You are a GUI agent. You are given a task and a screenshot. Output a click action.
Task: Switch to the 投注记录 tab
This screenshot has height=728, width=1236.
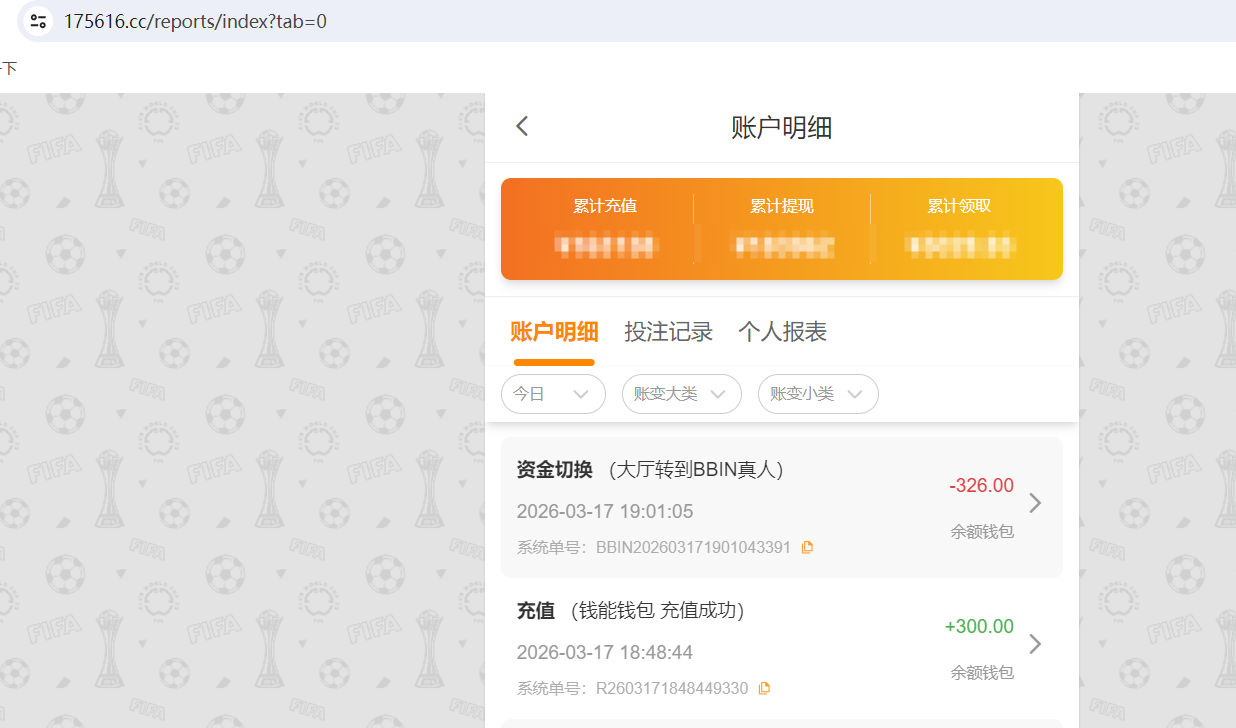668,331
